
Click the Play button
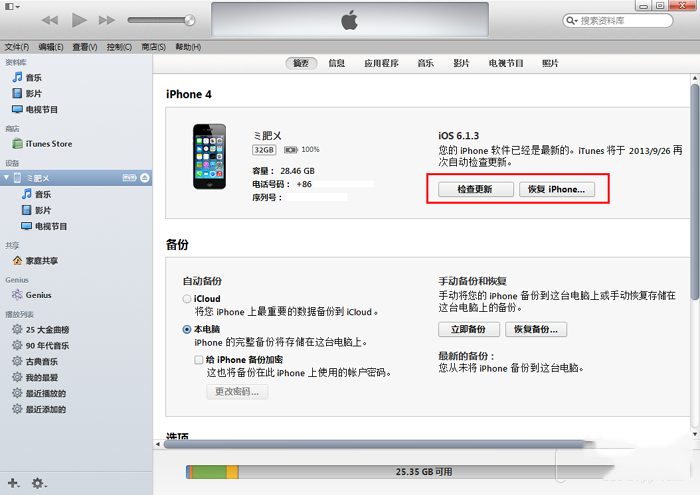click(79, 20)
